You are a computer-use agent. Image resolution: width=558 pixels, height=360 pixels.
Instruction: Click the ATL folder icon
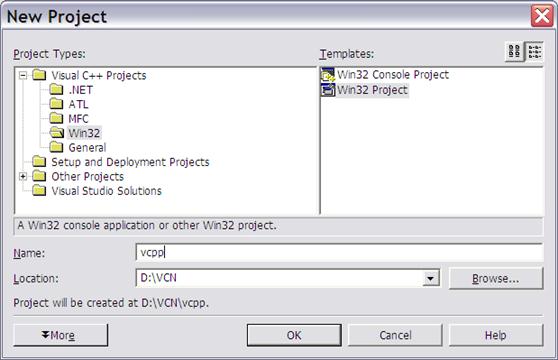(x=56, y=104)
